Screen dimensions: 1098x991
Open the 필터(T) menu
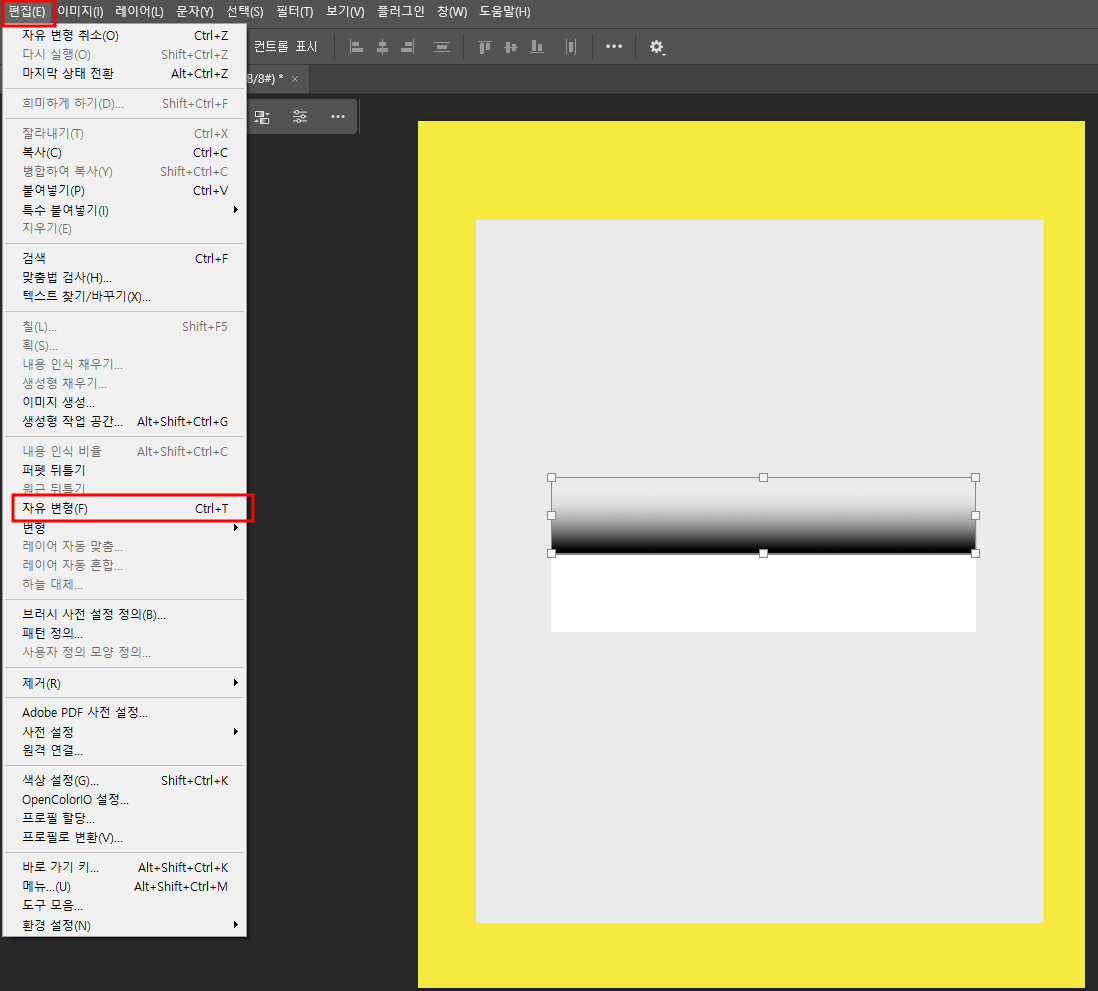295,12
